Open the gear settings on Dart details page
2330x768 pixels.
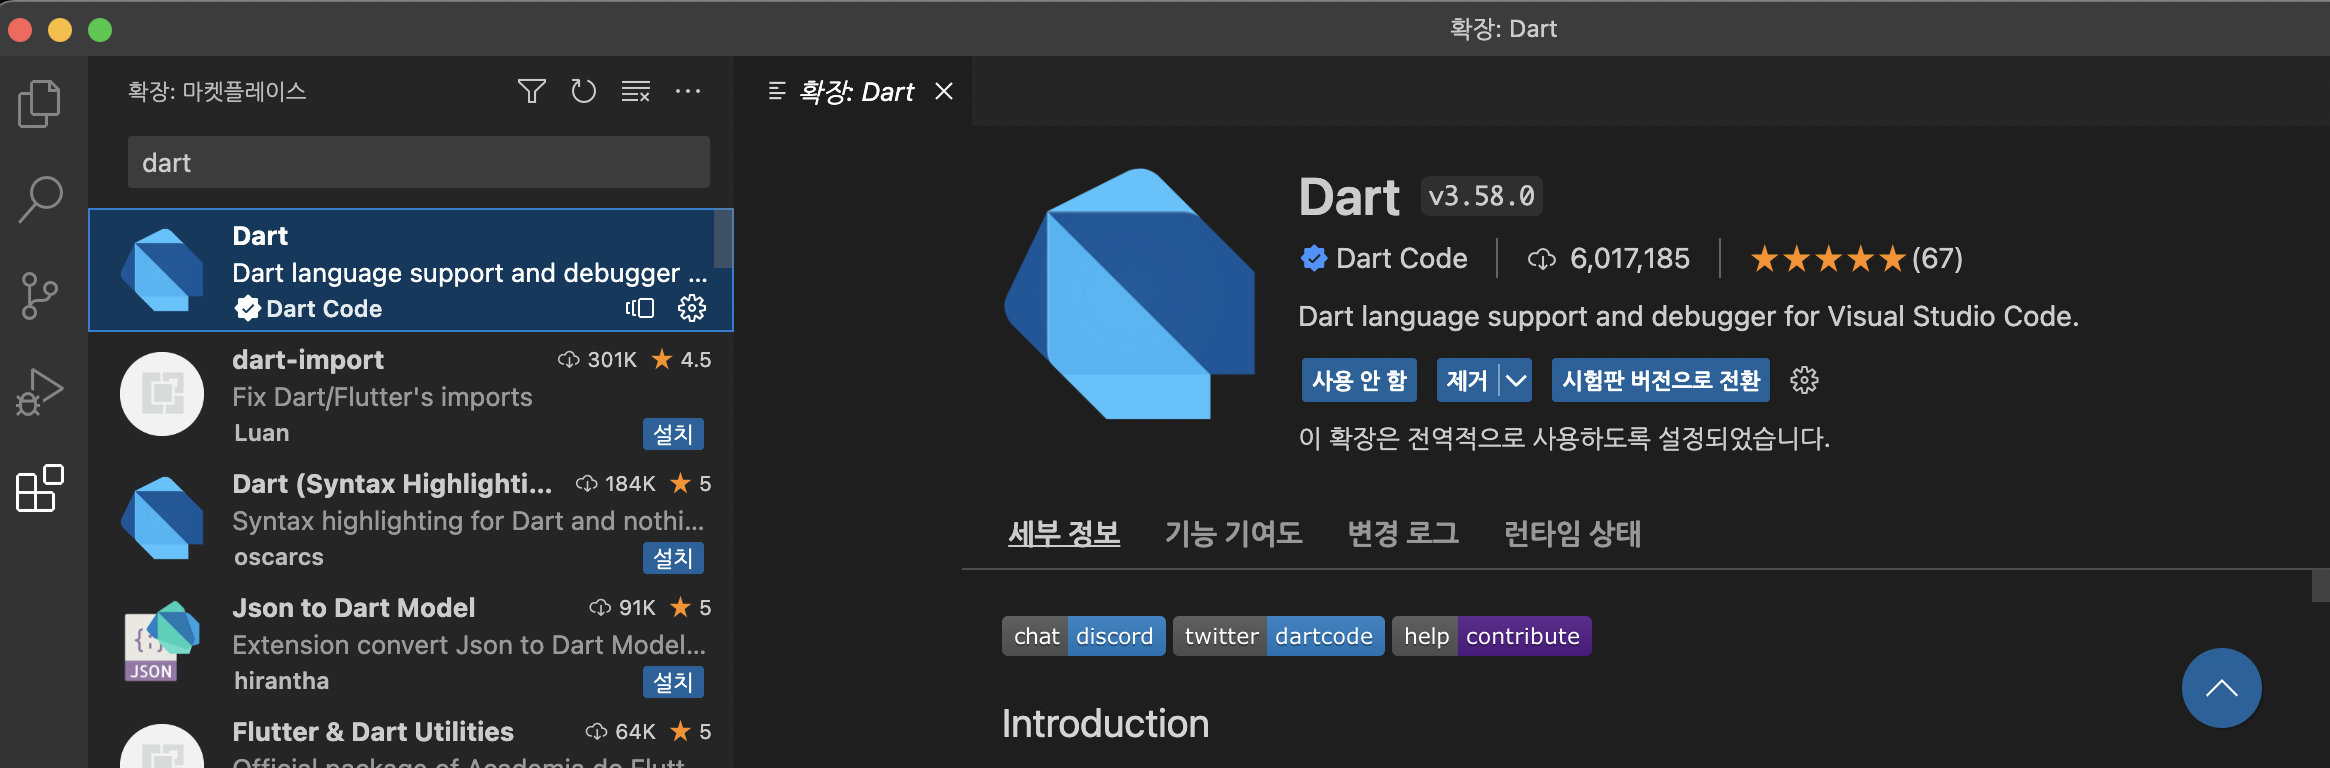click(x=1804, y=380)
